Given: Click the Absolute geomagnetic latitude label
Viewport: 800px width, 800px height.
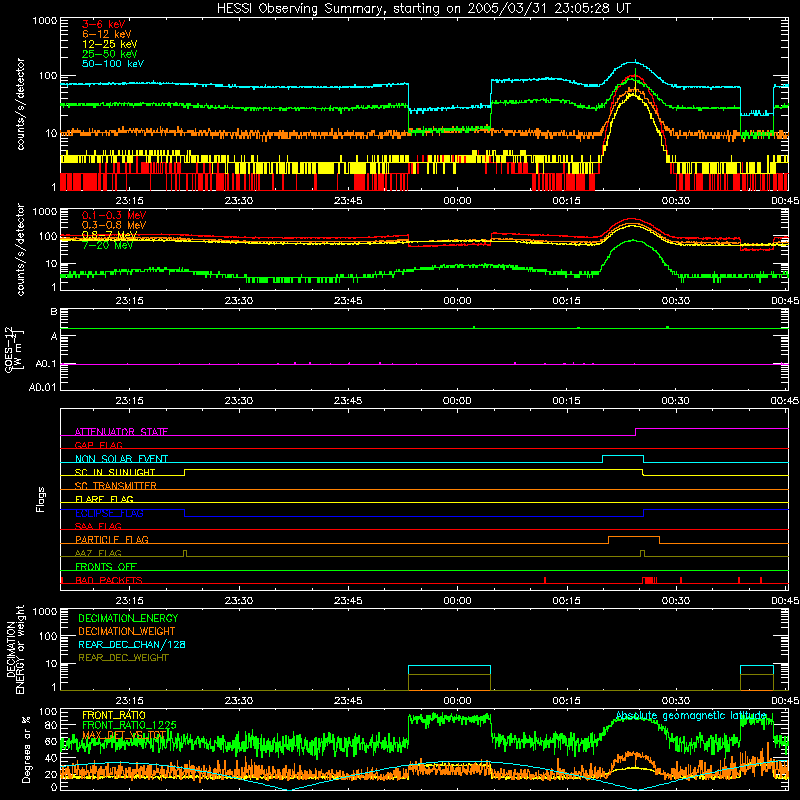Looking at the screenshot, I should [691, 716].
